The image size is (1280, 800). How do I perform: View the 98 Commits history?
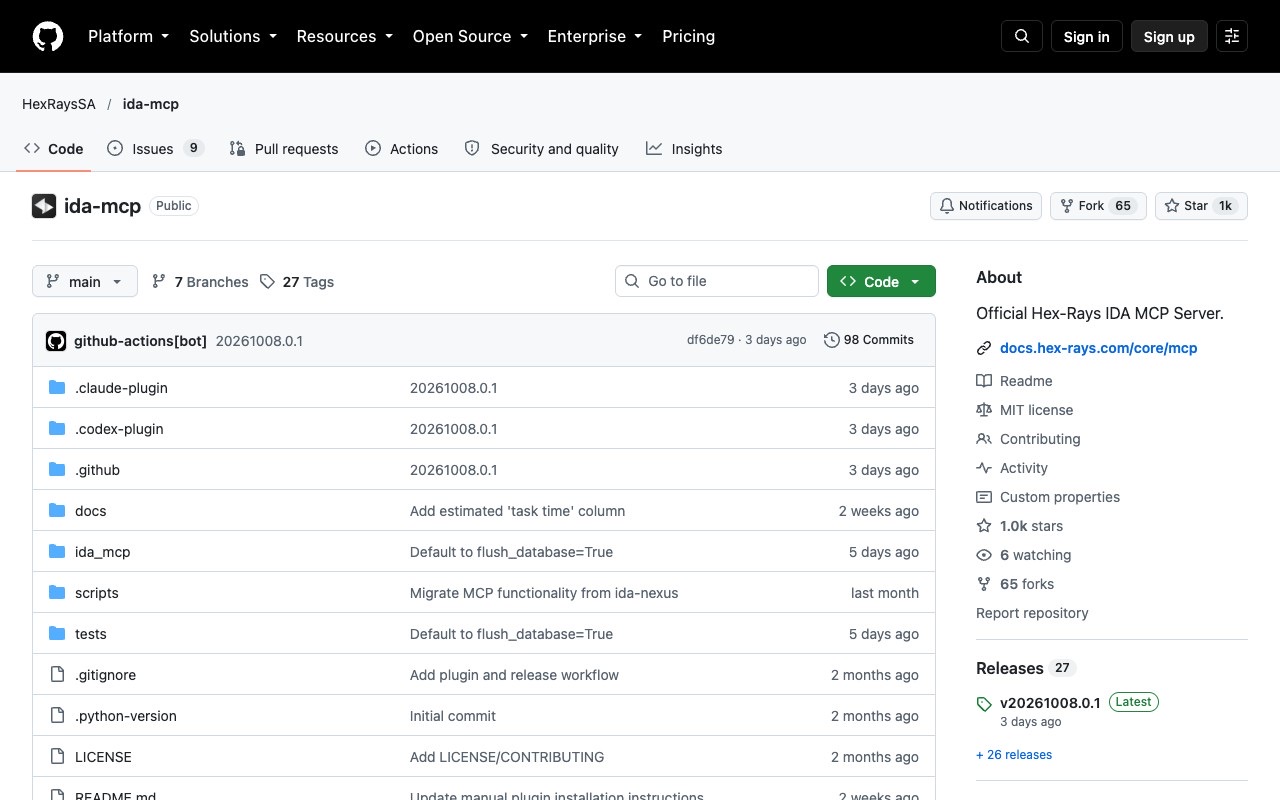pyautogui.click(x=869, y=340)
